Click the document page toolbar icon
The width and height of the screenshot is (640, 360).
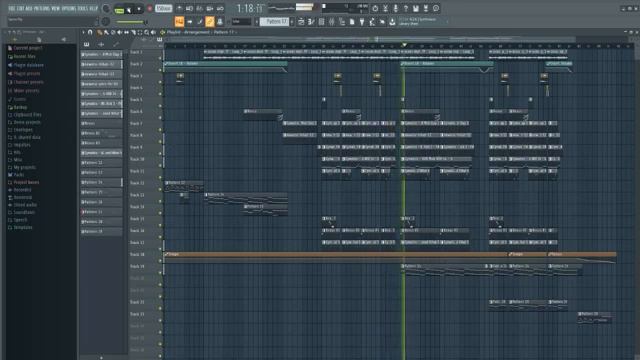[352, 22]
